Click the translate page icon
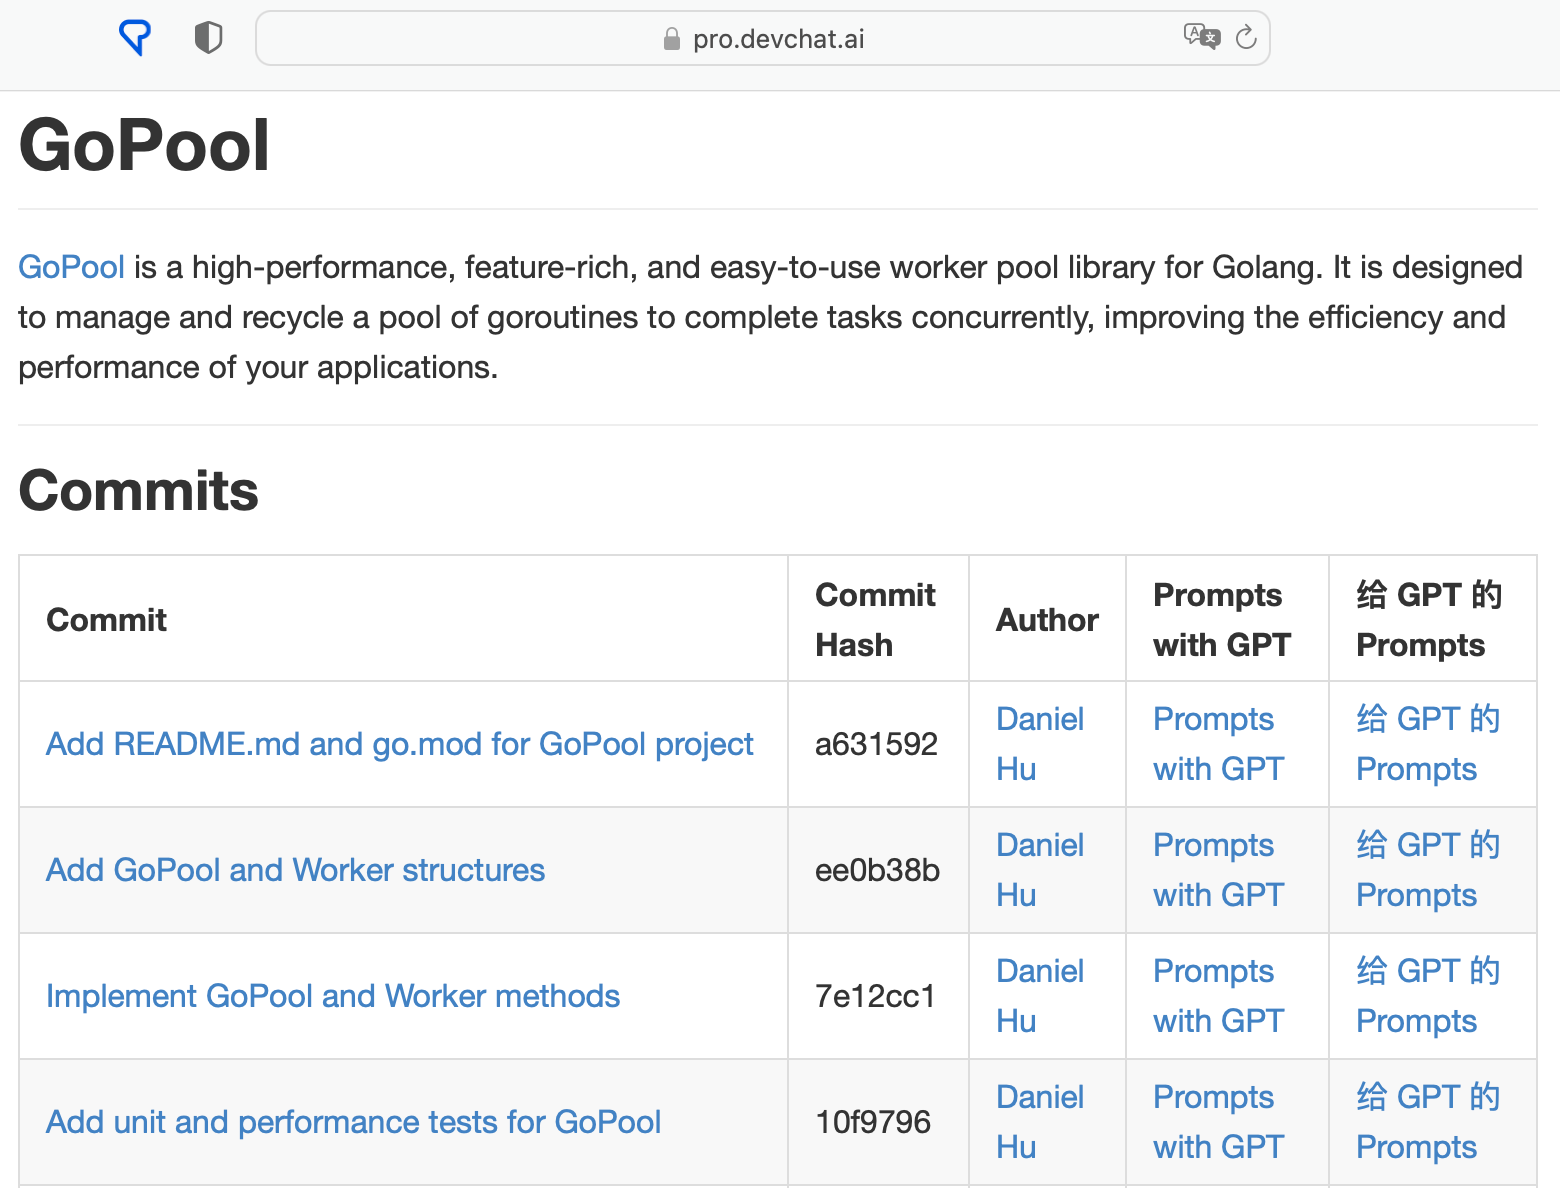1560x1188 pixels. point(1201,37)
